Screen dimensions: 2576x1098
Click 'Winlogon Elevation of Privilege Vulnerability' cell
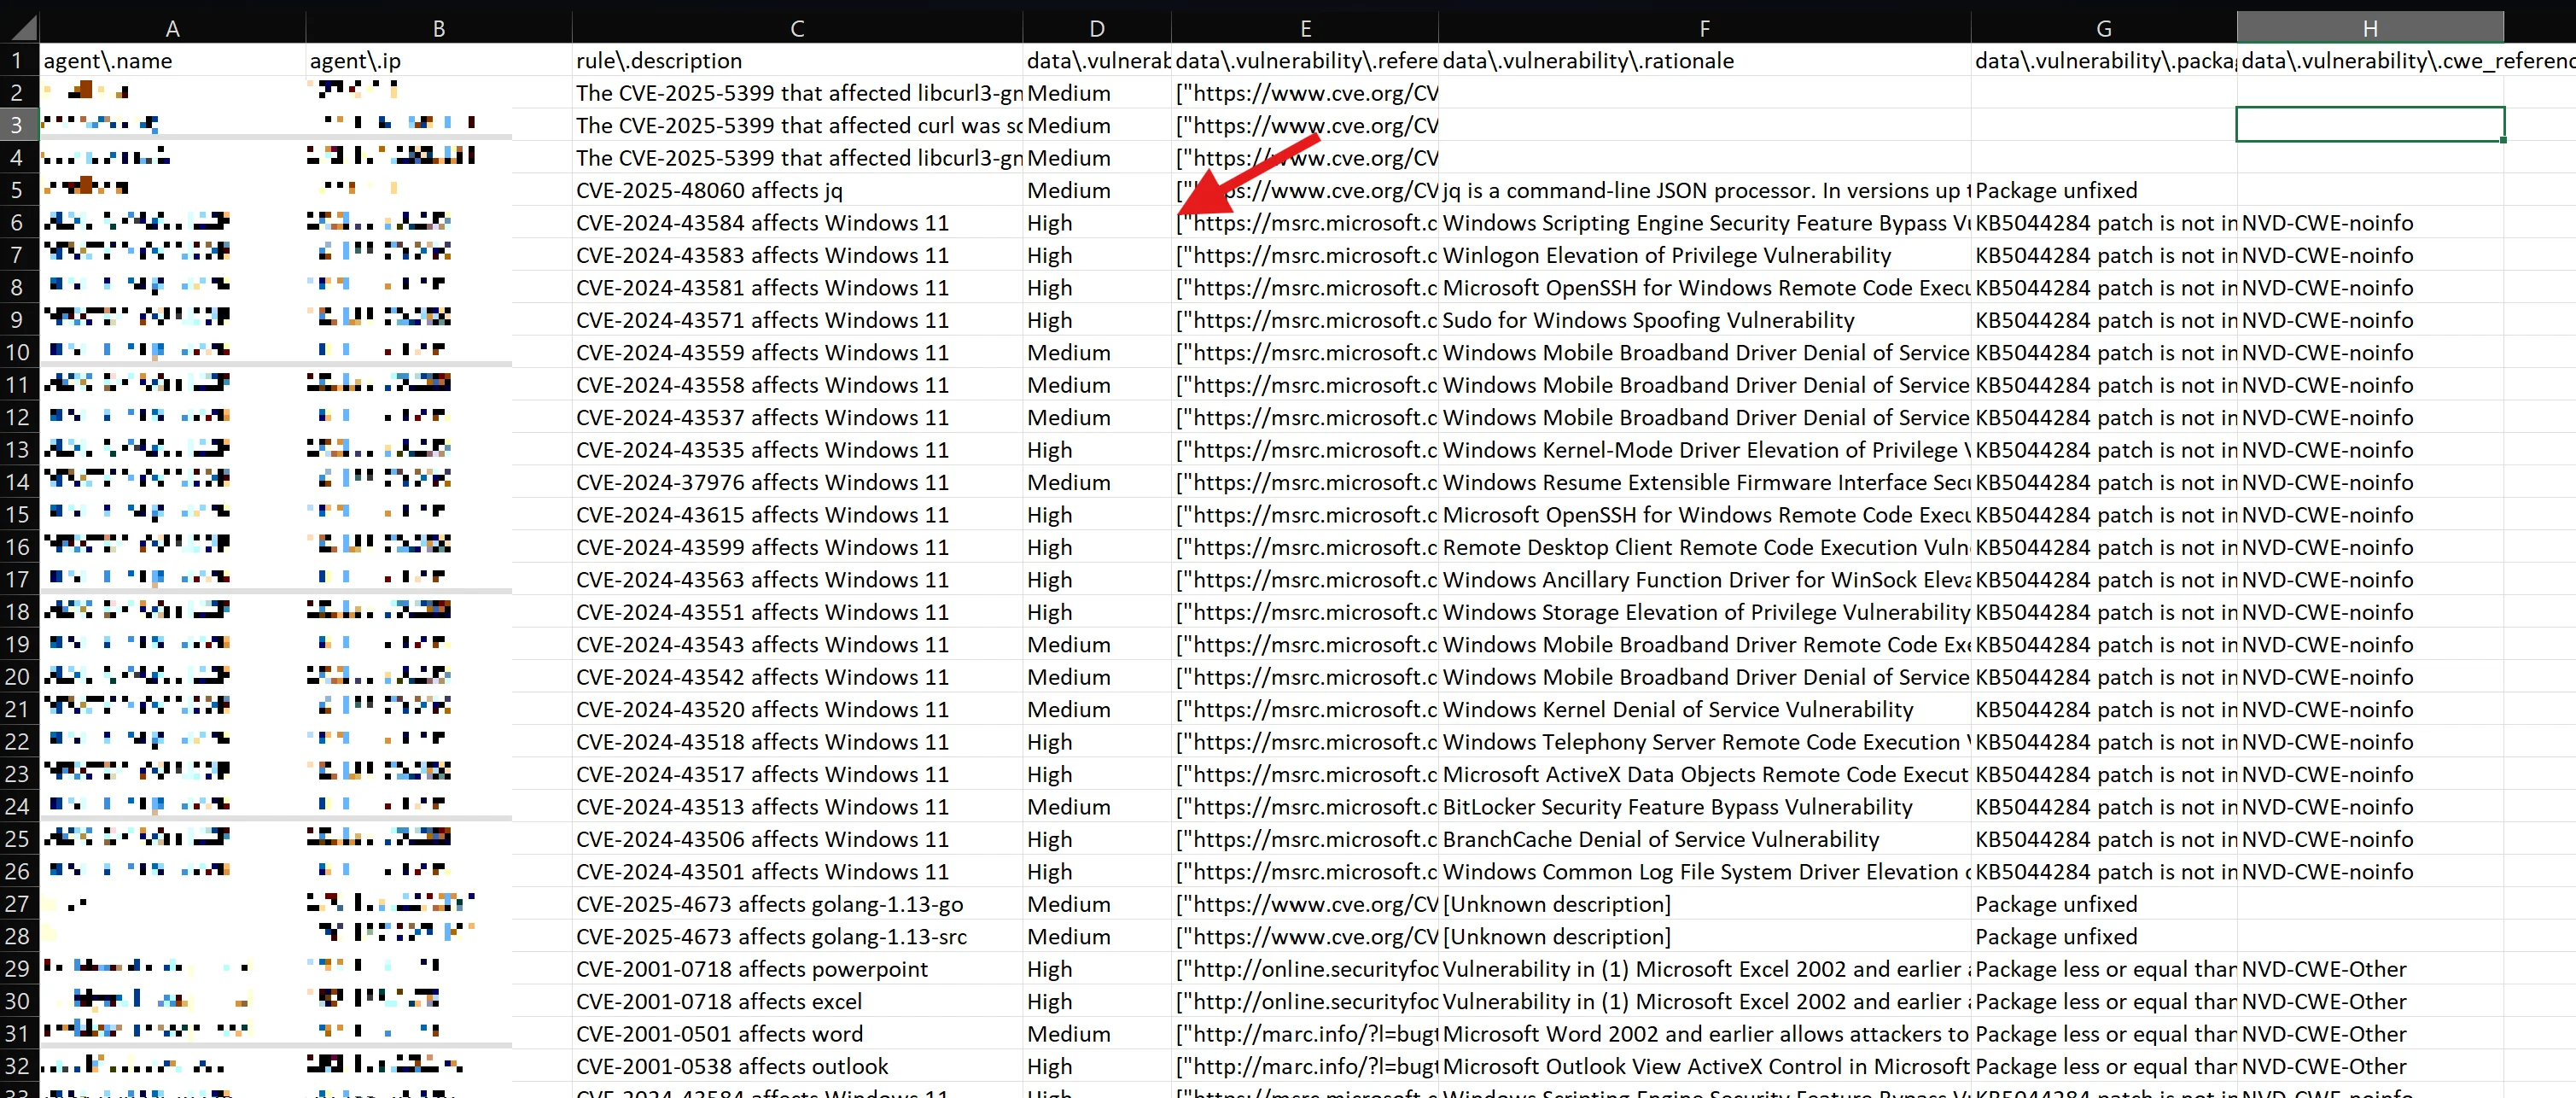tap(1705, 255)
